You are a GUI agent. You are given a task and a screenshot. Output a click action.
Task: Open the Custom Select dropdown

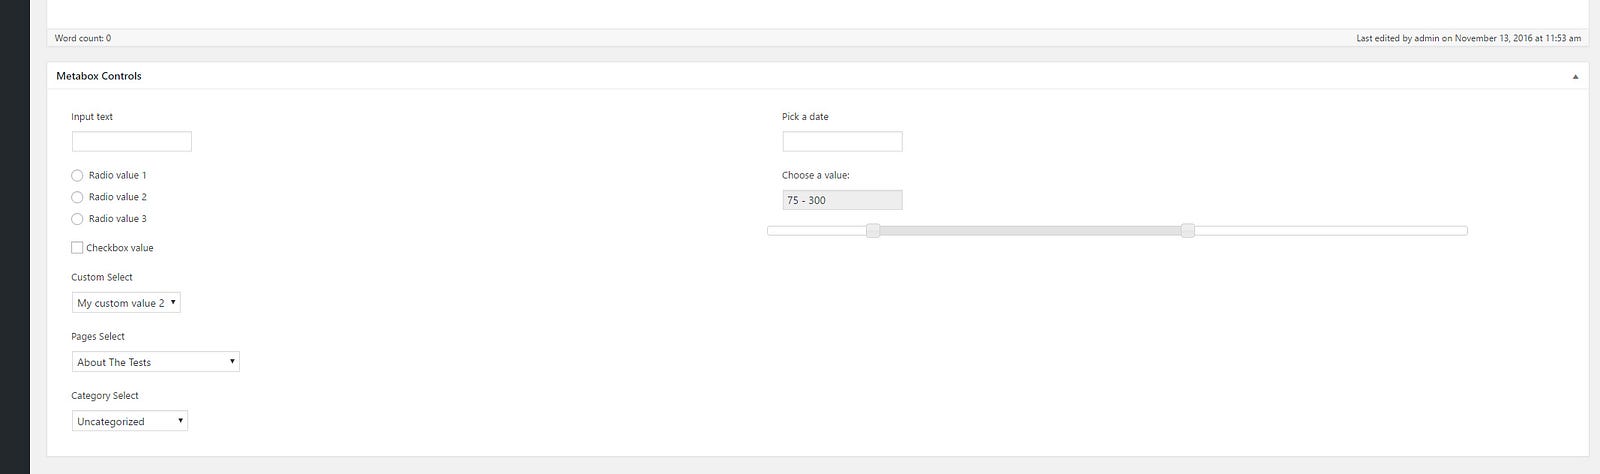click(126, 303)
